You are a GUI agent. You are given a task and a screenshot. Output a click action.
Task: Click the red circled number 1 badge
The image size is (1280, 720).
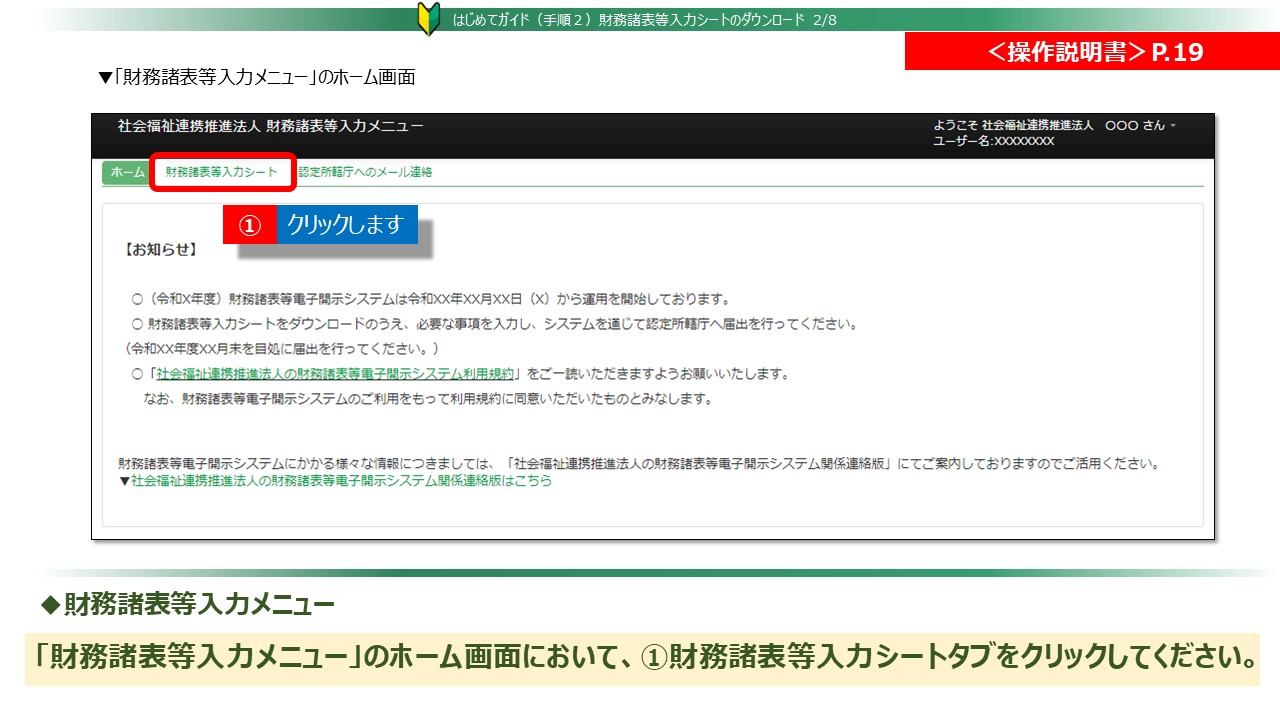point(249,226)
